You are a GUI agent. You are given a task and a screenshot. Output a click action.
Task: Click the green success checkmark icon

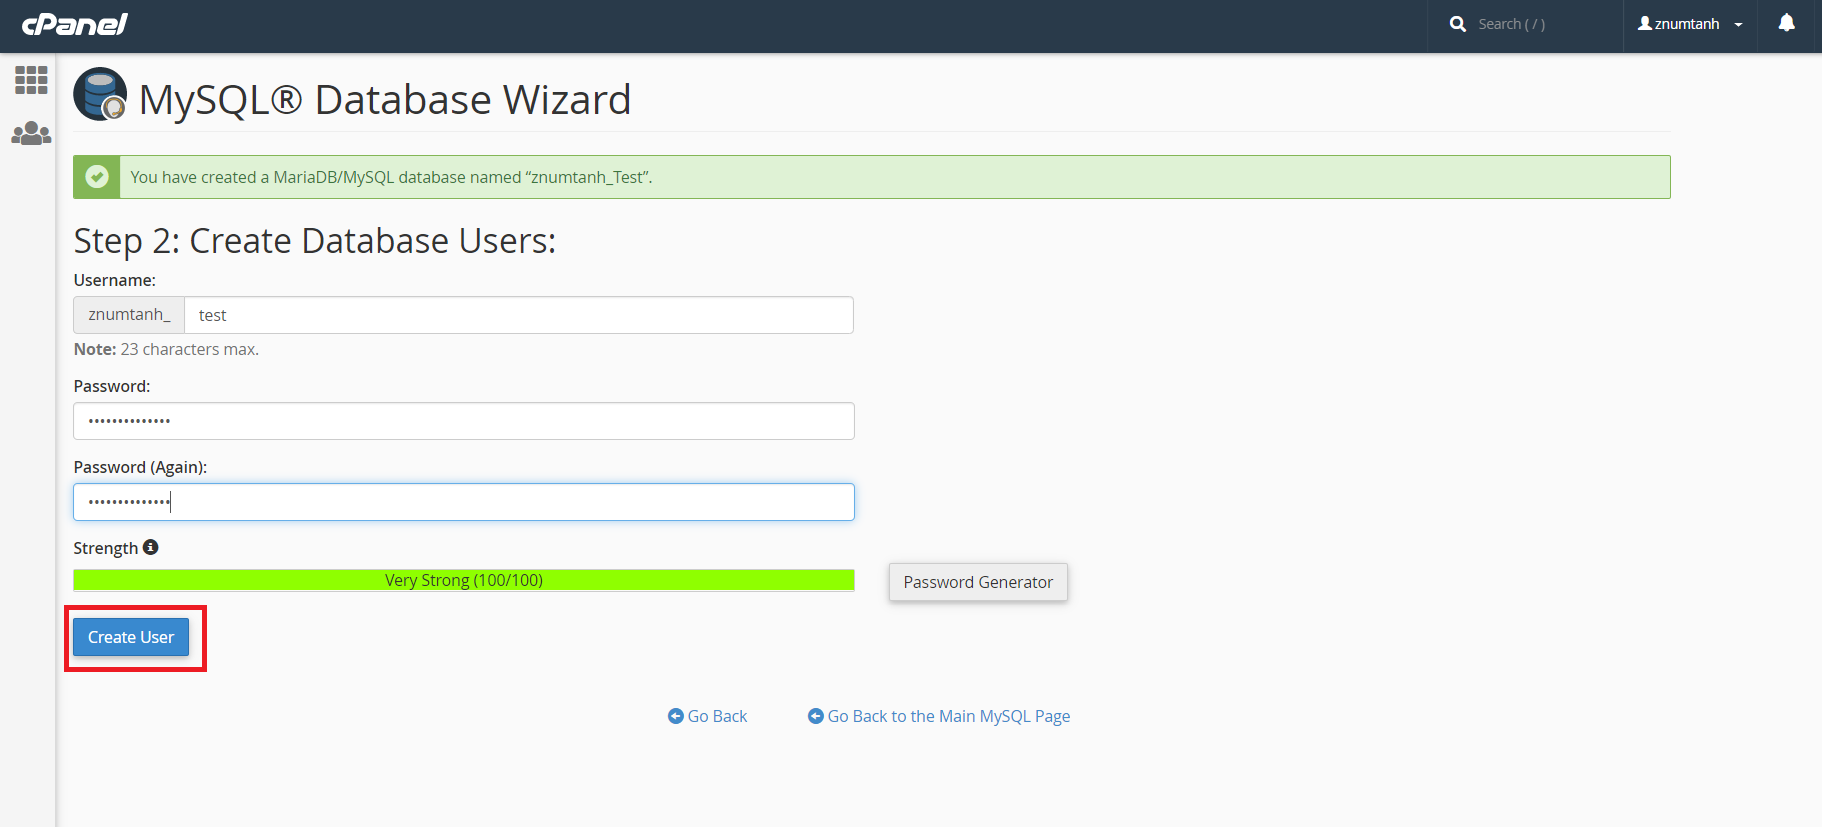[x=97, y=177]
